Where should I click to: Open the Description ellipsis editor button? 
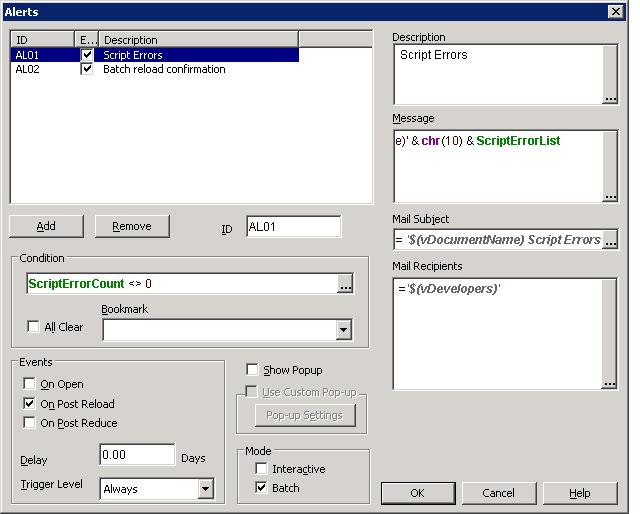610,99
